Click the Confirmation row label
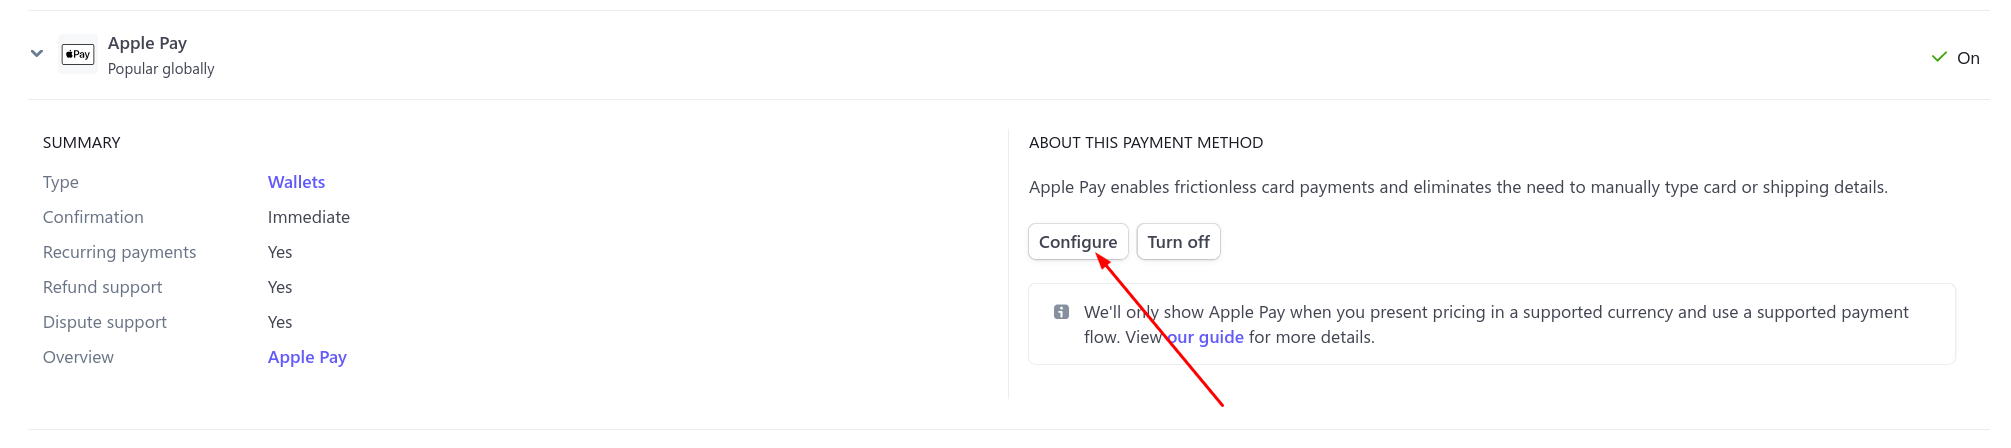The width and height of the screenshot is (2011, 448). click(93, 217)
